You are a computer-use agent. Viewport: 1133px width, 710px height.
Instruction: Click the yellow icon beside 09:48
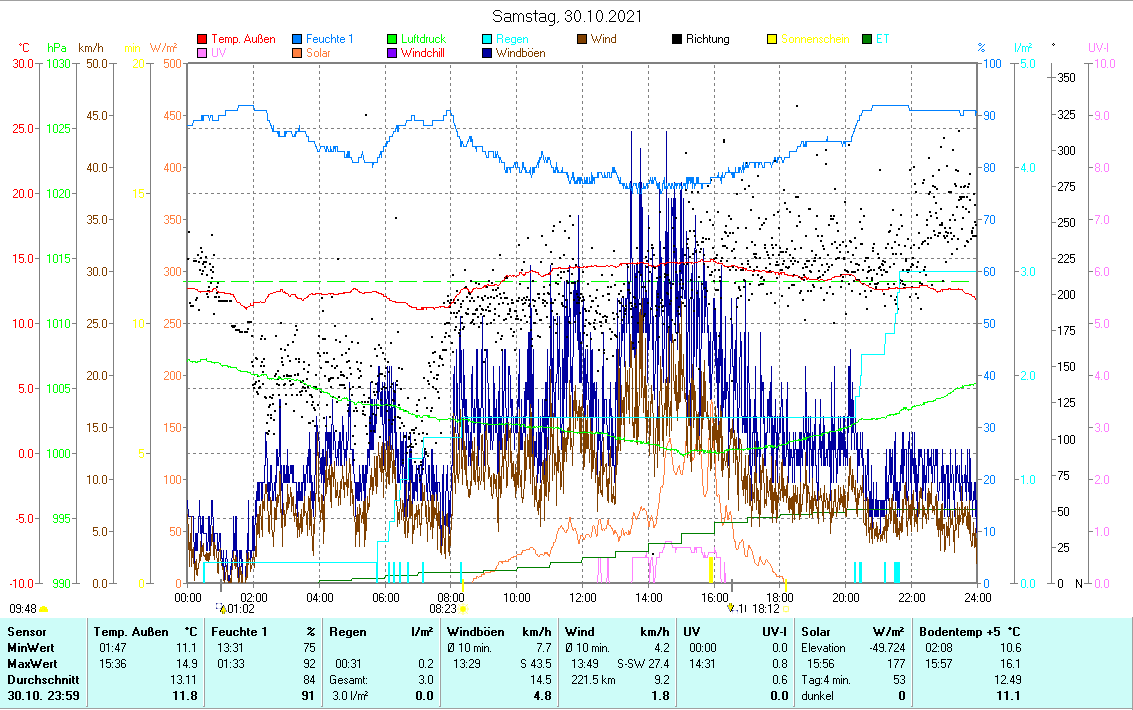44,608
